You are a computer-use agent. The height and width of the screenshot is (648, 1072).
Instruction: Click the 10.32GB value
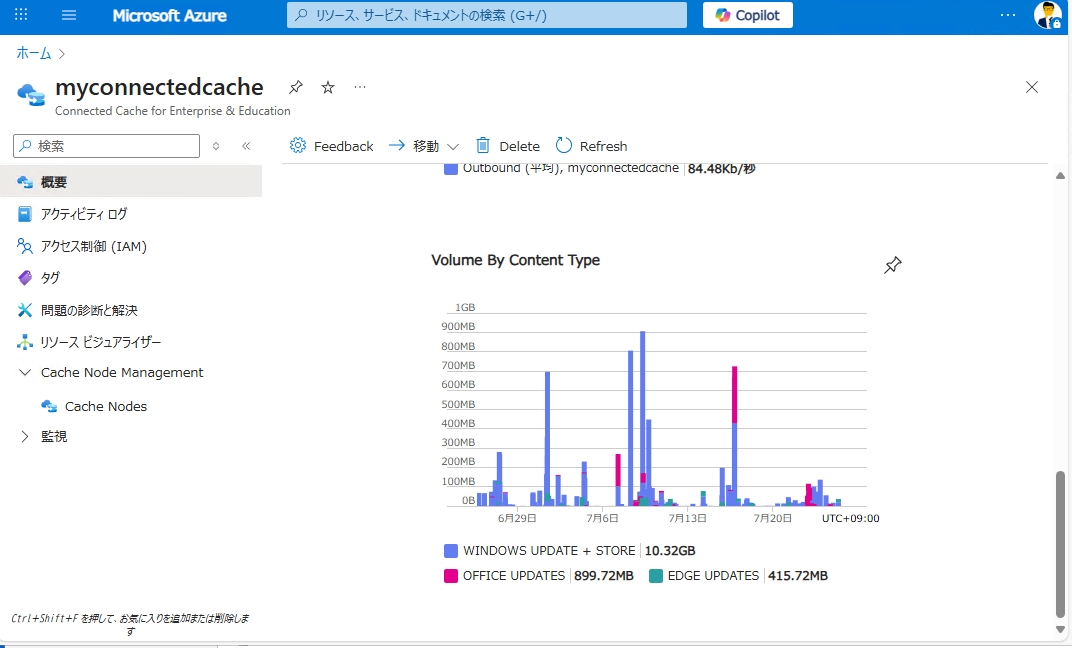pyautogui.click(x=670, y=551)
